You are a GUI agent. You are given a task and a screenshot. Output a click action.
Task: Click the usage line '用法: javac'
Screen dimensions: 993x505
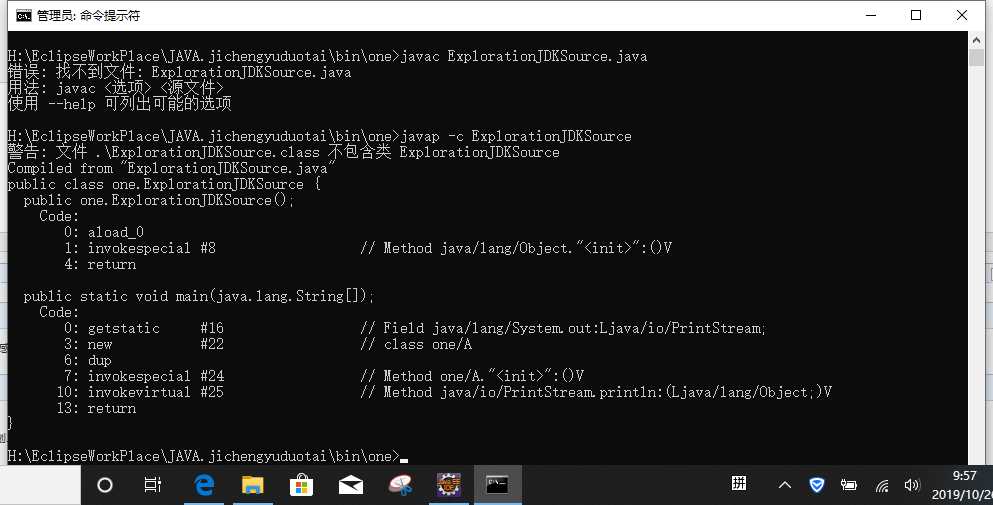tap(115, 88)
